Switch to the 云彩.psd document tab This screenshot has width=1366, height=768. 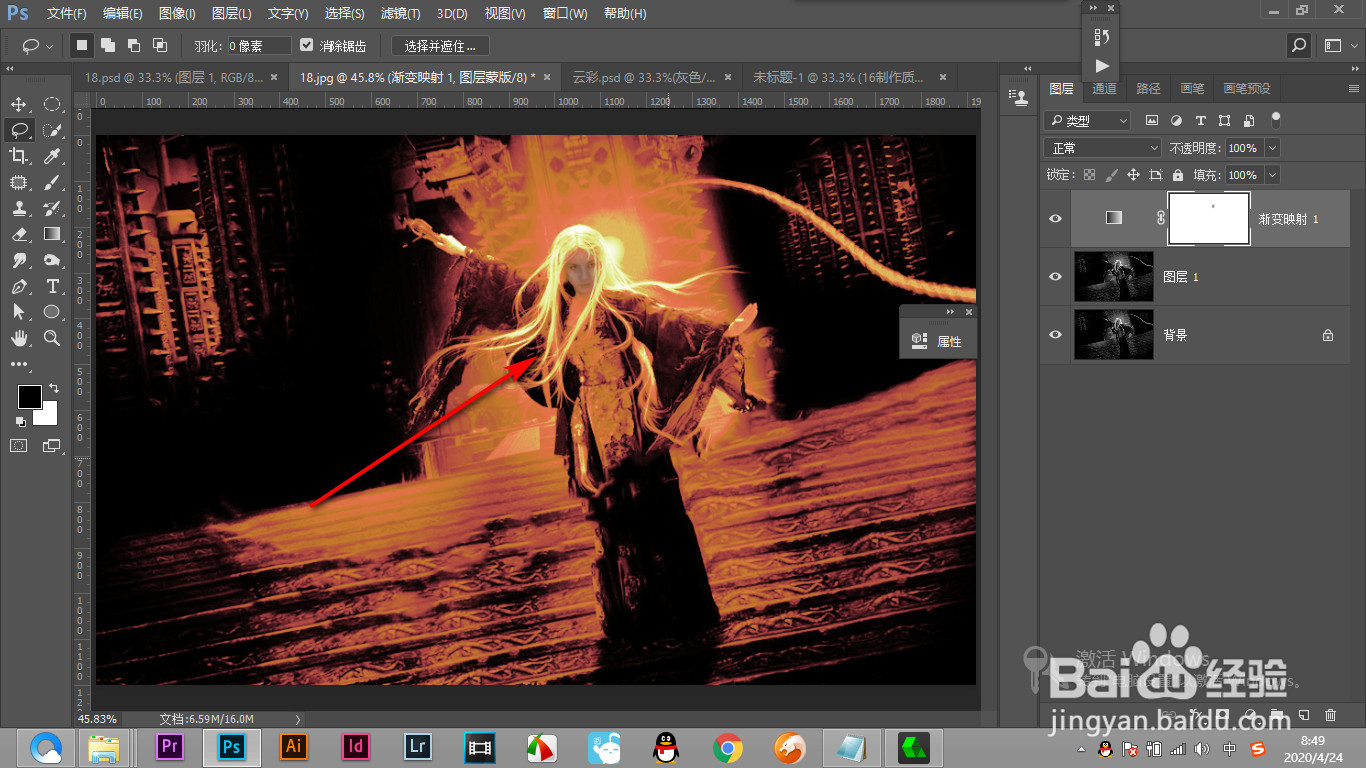644,76
